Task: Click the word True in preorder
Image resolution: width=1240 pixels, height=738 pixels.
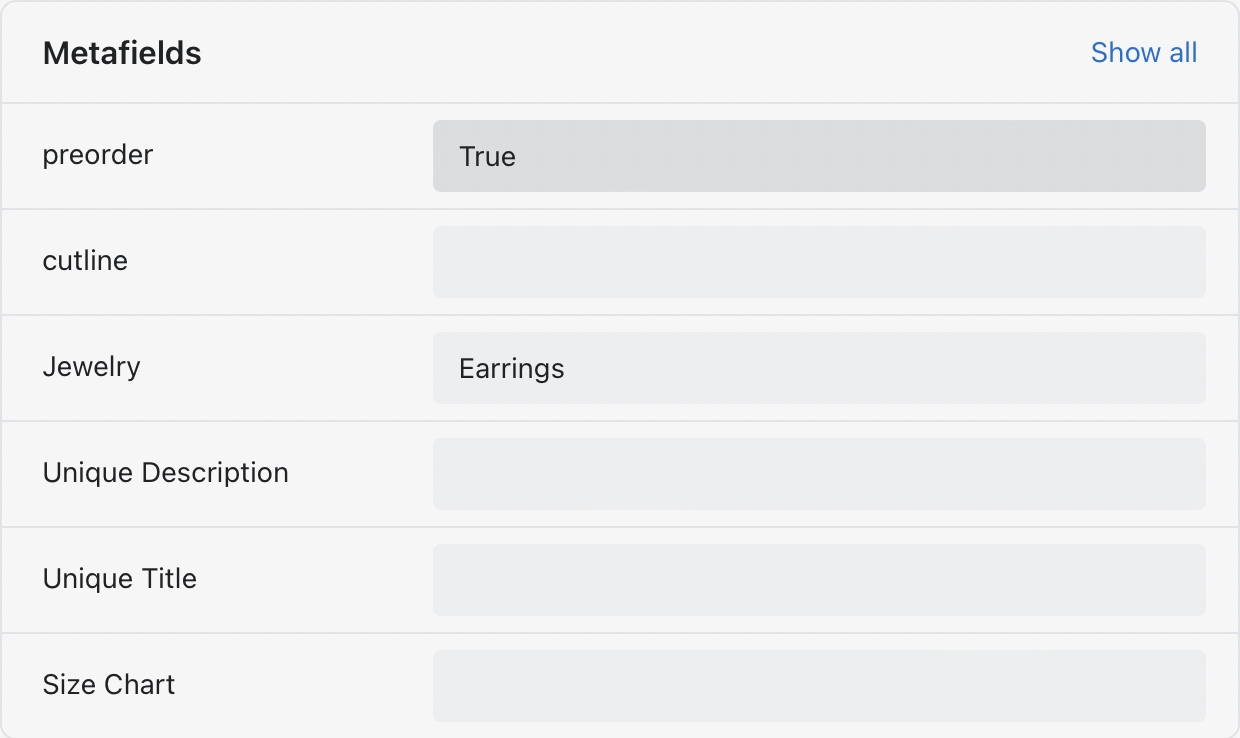Action: click(487, 156)
